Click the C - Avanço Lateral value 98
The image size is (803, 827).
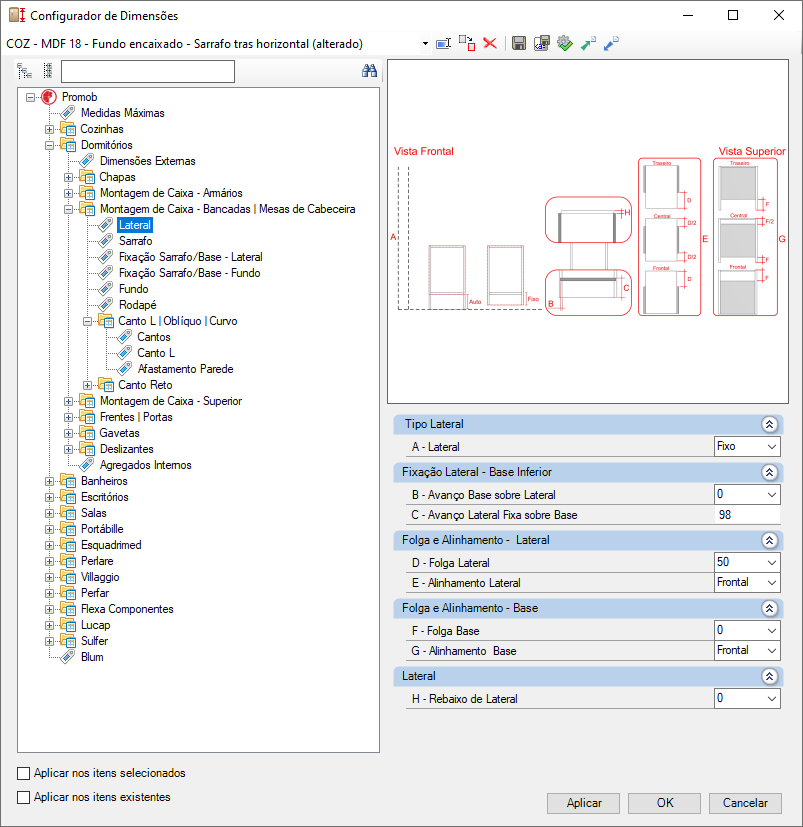click(747, 515)
